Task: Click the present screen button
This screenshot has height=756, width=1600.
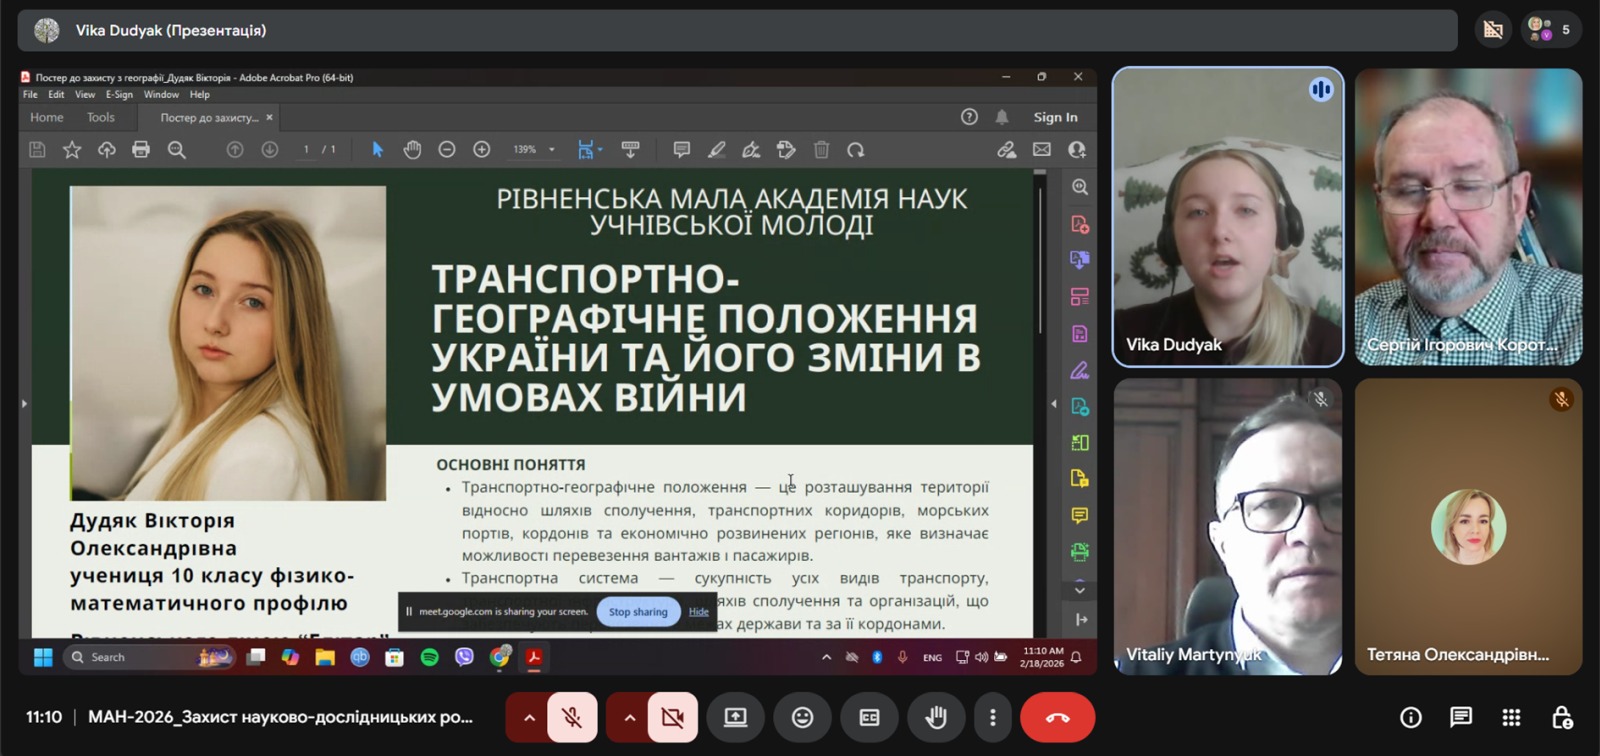Action: [735, 718]
